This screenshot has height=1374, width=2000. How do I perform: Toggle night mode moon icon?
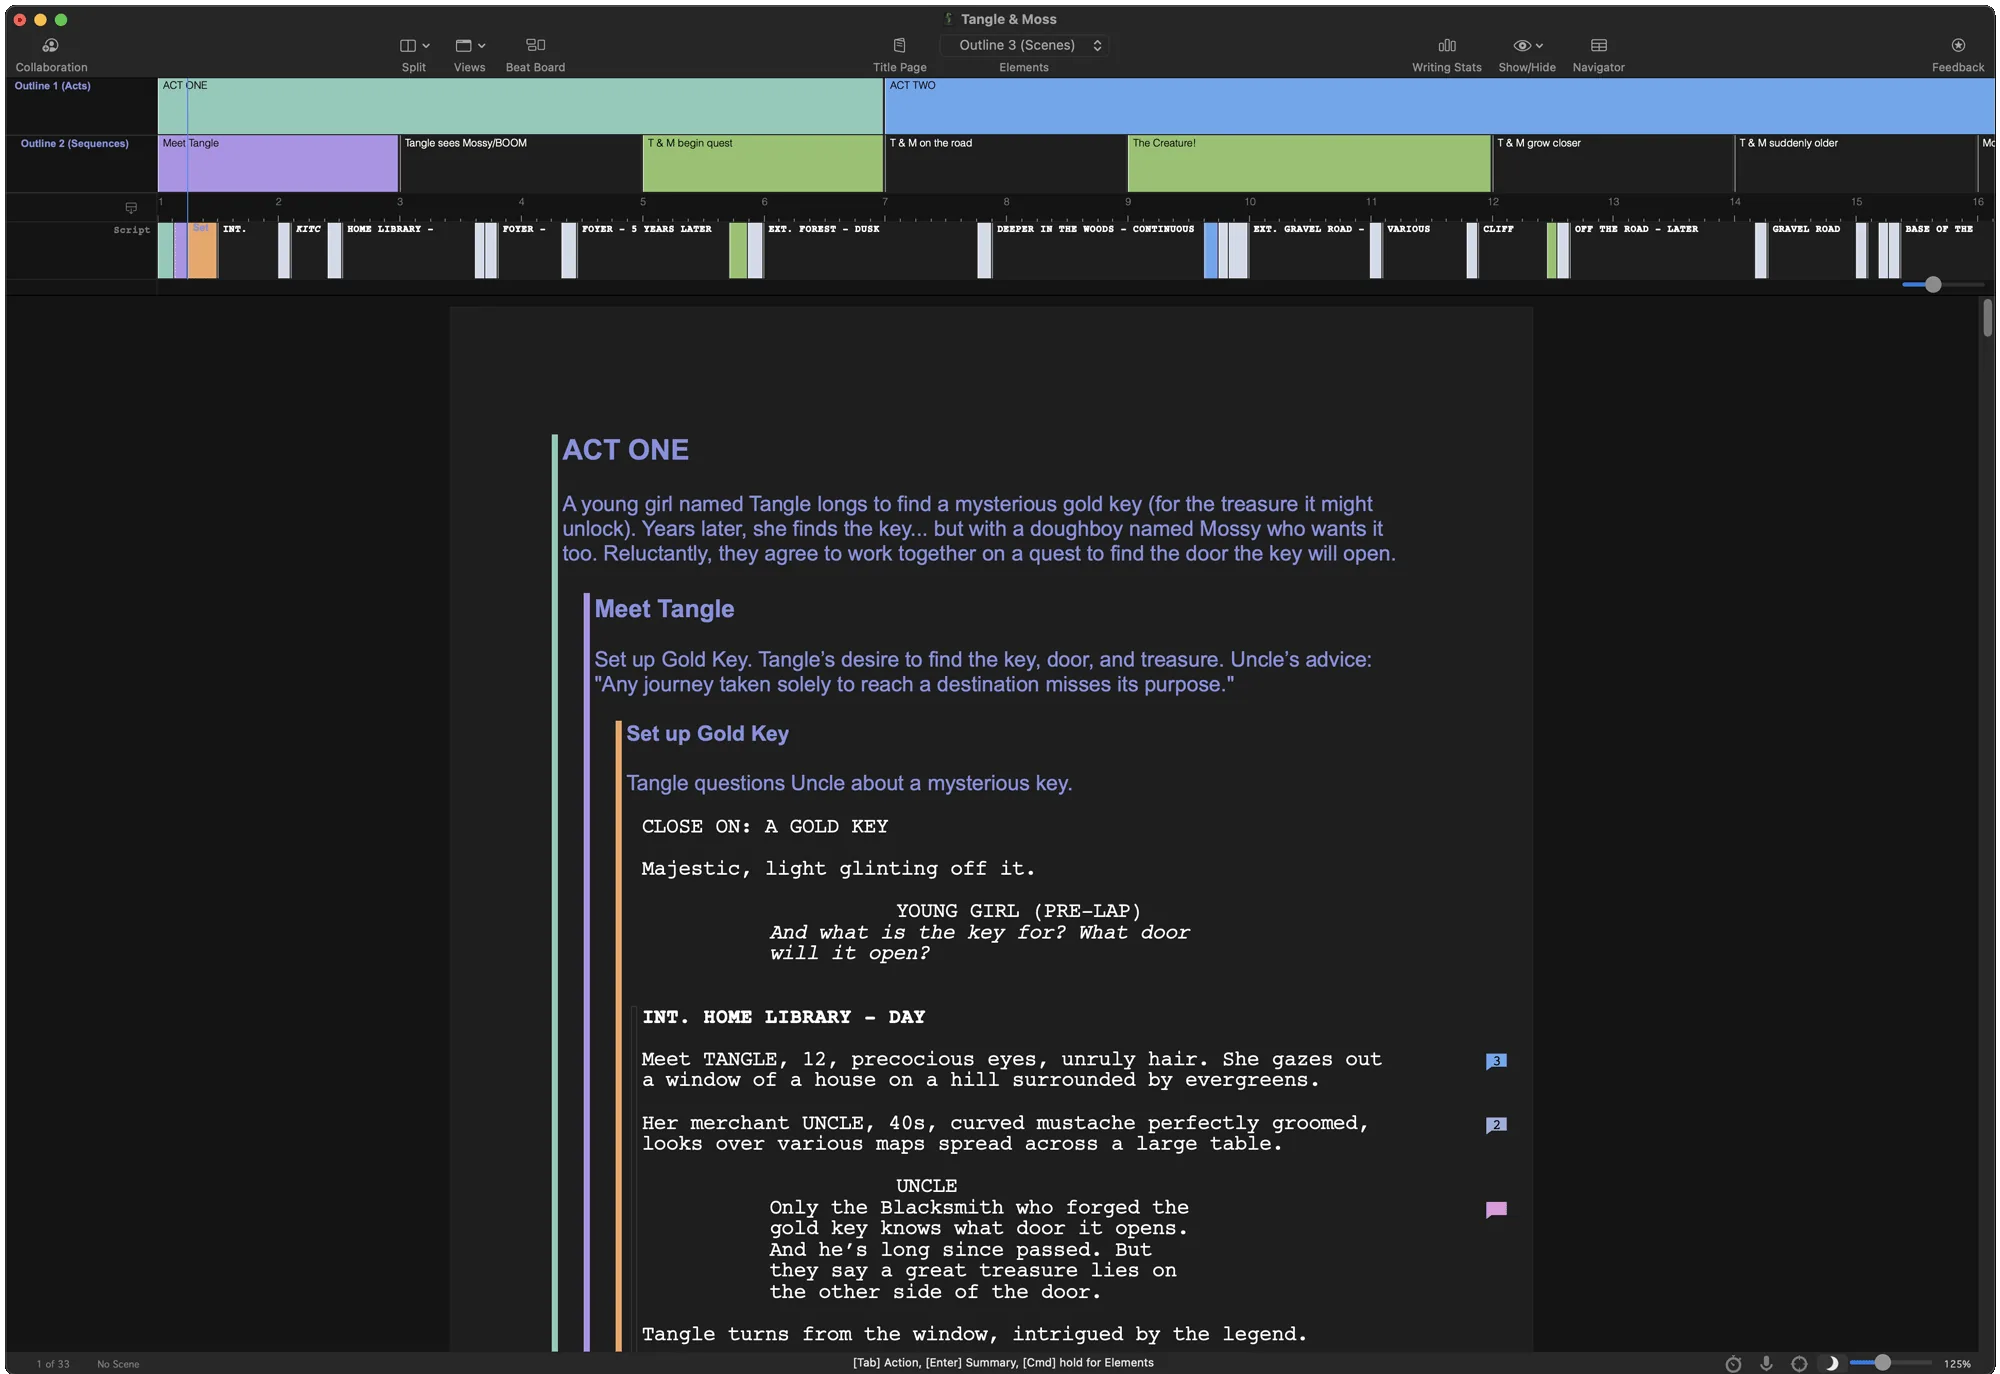pos(1831,1363)
